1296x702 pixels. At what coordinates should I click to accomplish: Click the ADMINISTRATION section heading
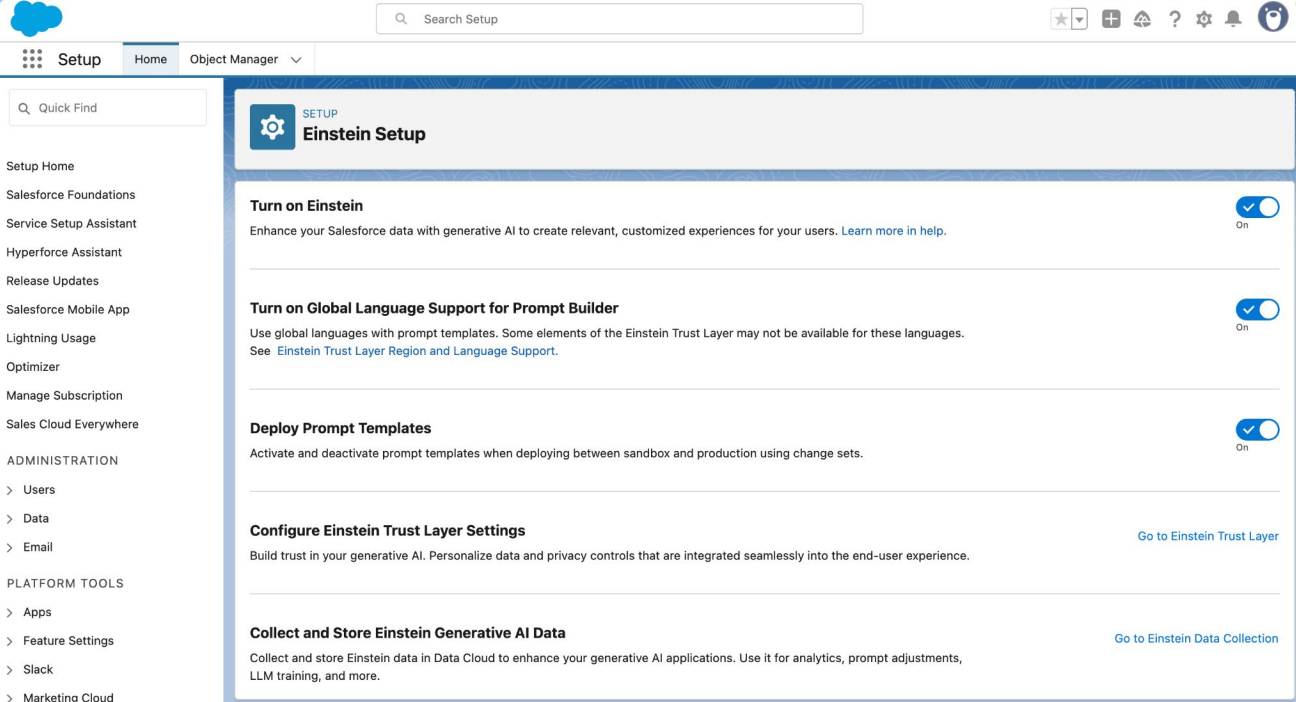[62, 461]
